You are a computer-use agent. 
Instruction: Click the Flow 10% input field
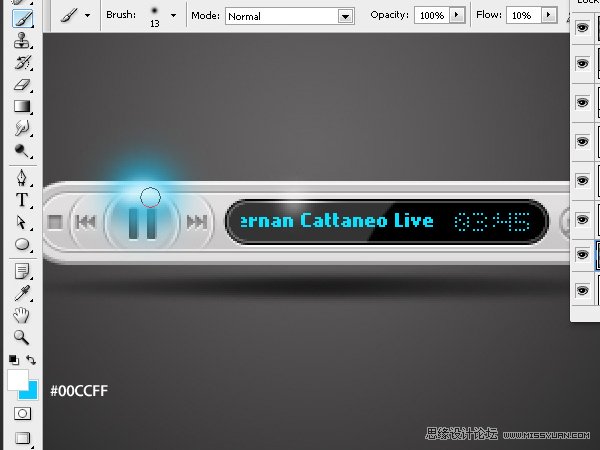click(x=523, y=15)
